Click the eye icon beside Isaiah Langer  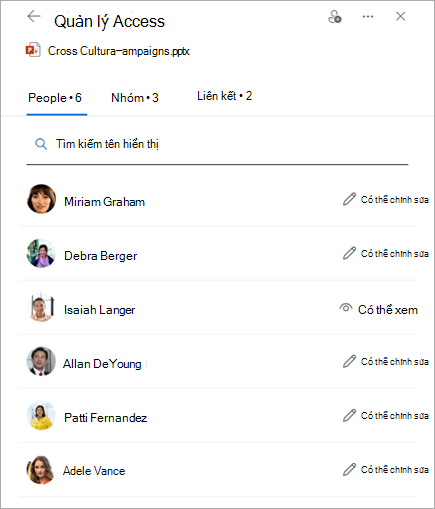[346, 308]
